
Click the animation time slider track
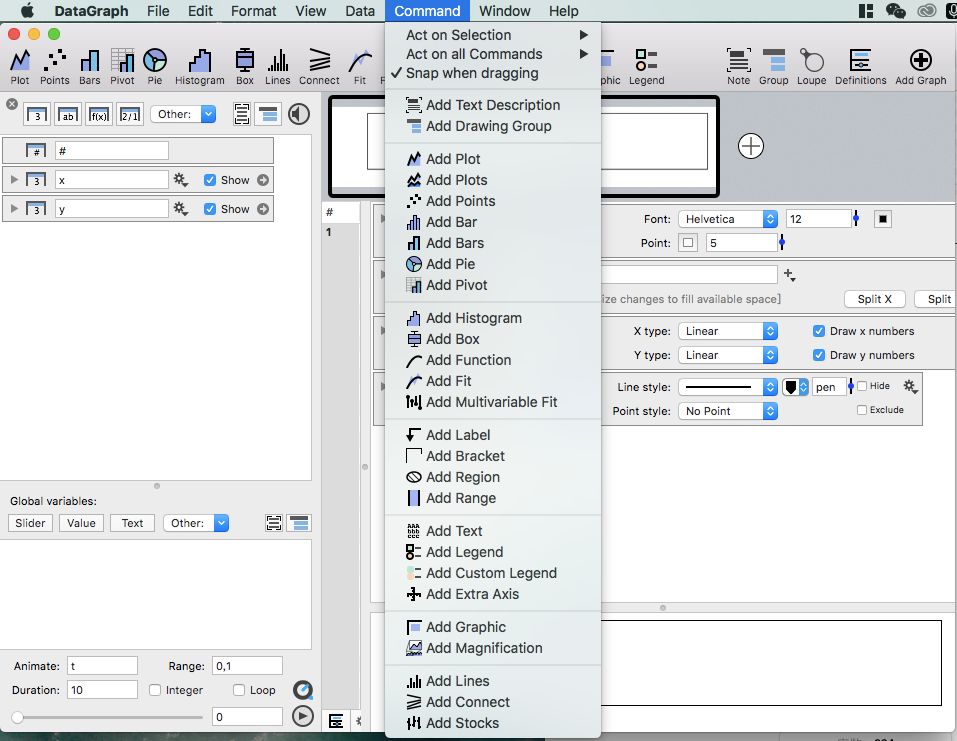pyautogui.click(x=110, y=717)
